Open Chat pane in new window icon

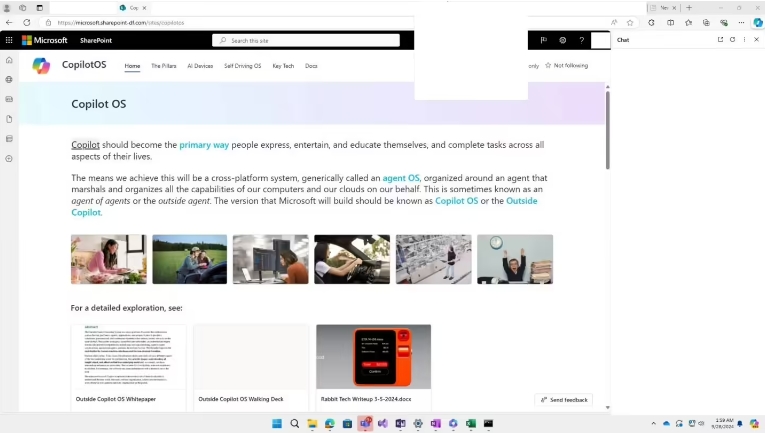tap(720, 39)
